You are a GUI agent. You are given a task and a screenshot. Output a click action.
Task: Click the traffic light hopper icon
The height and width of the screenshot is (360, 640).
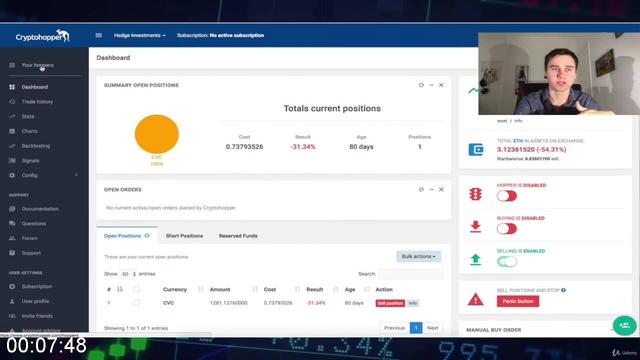coord(476,194)
